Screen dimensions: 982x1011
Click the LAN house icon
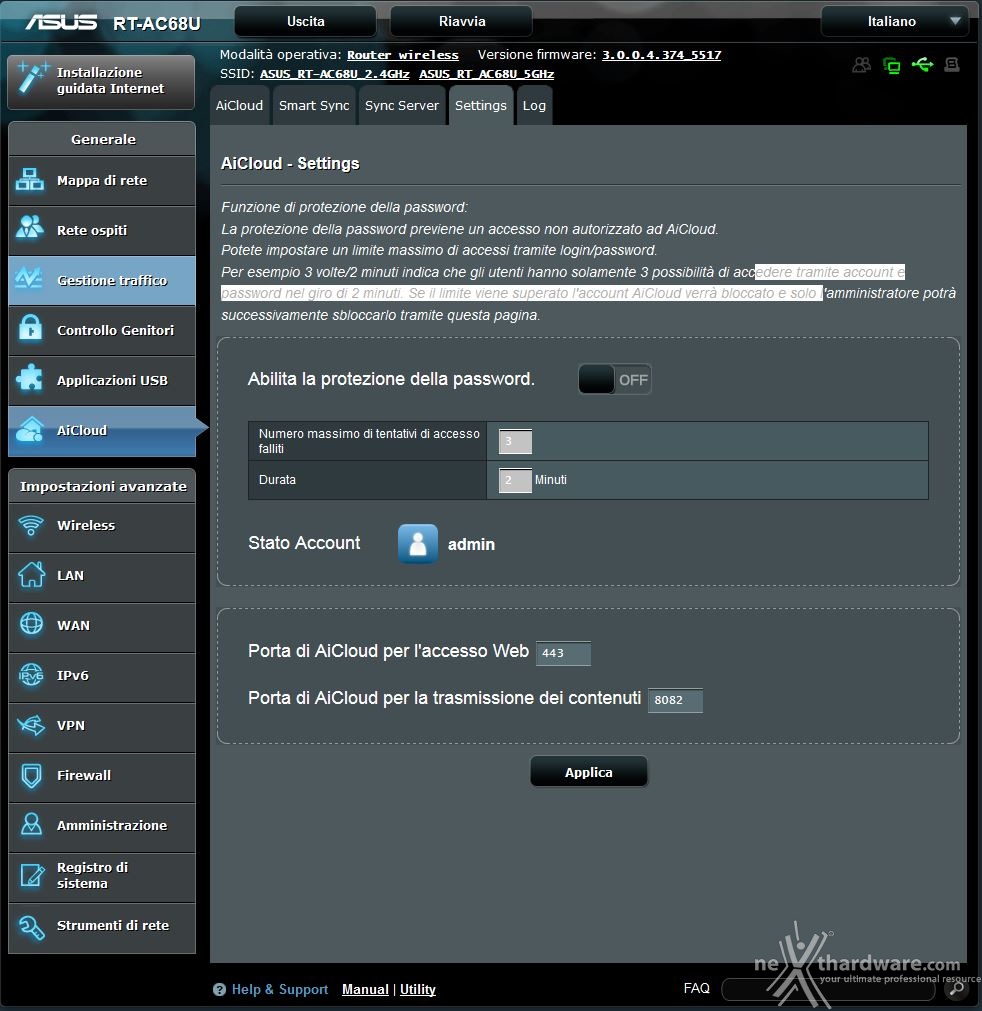[30, 574]
